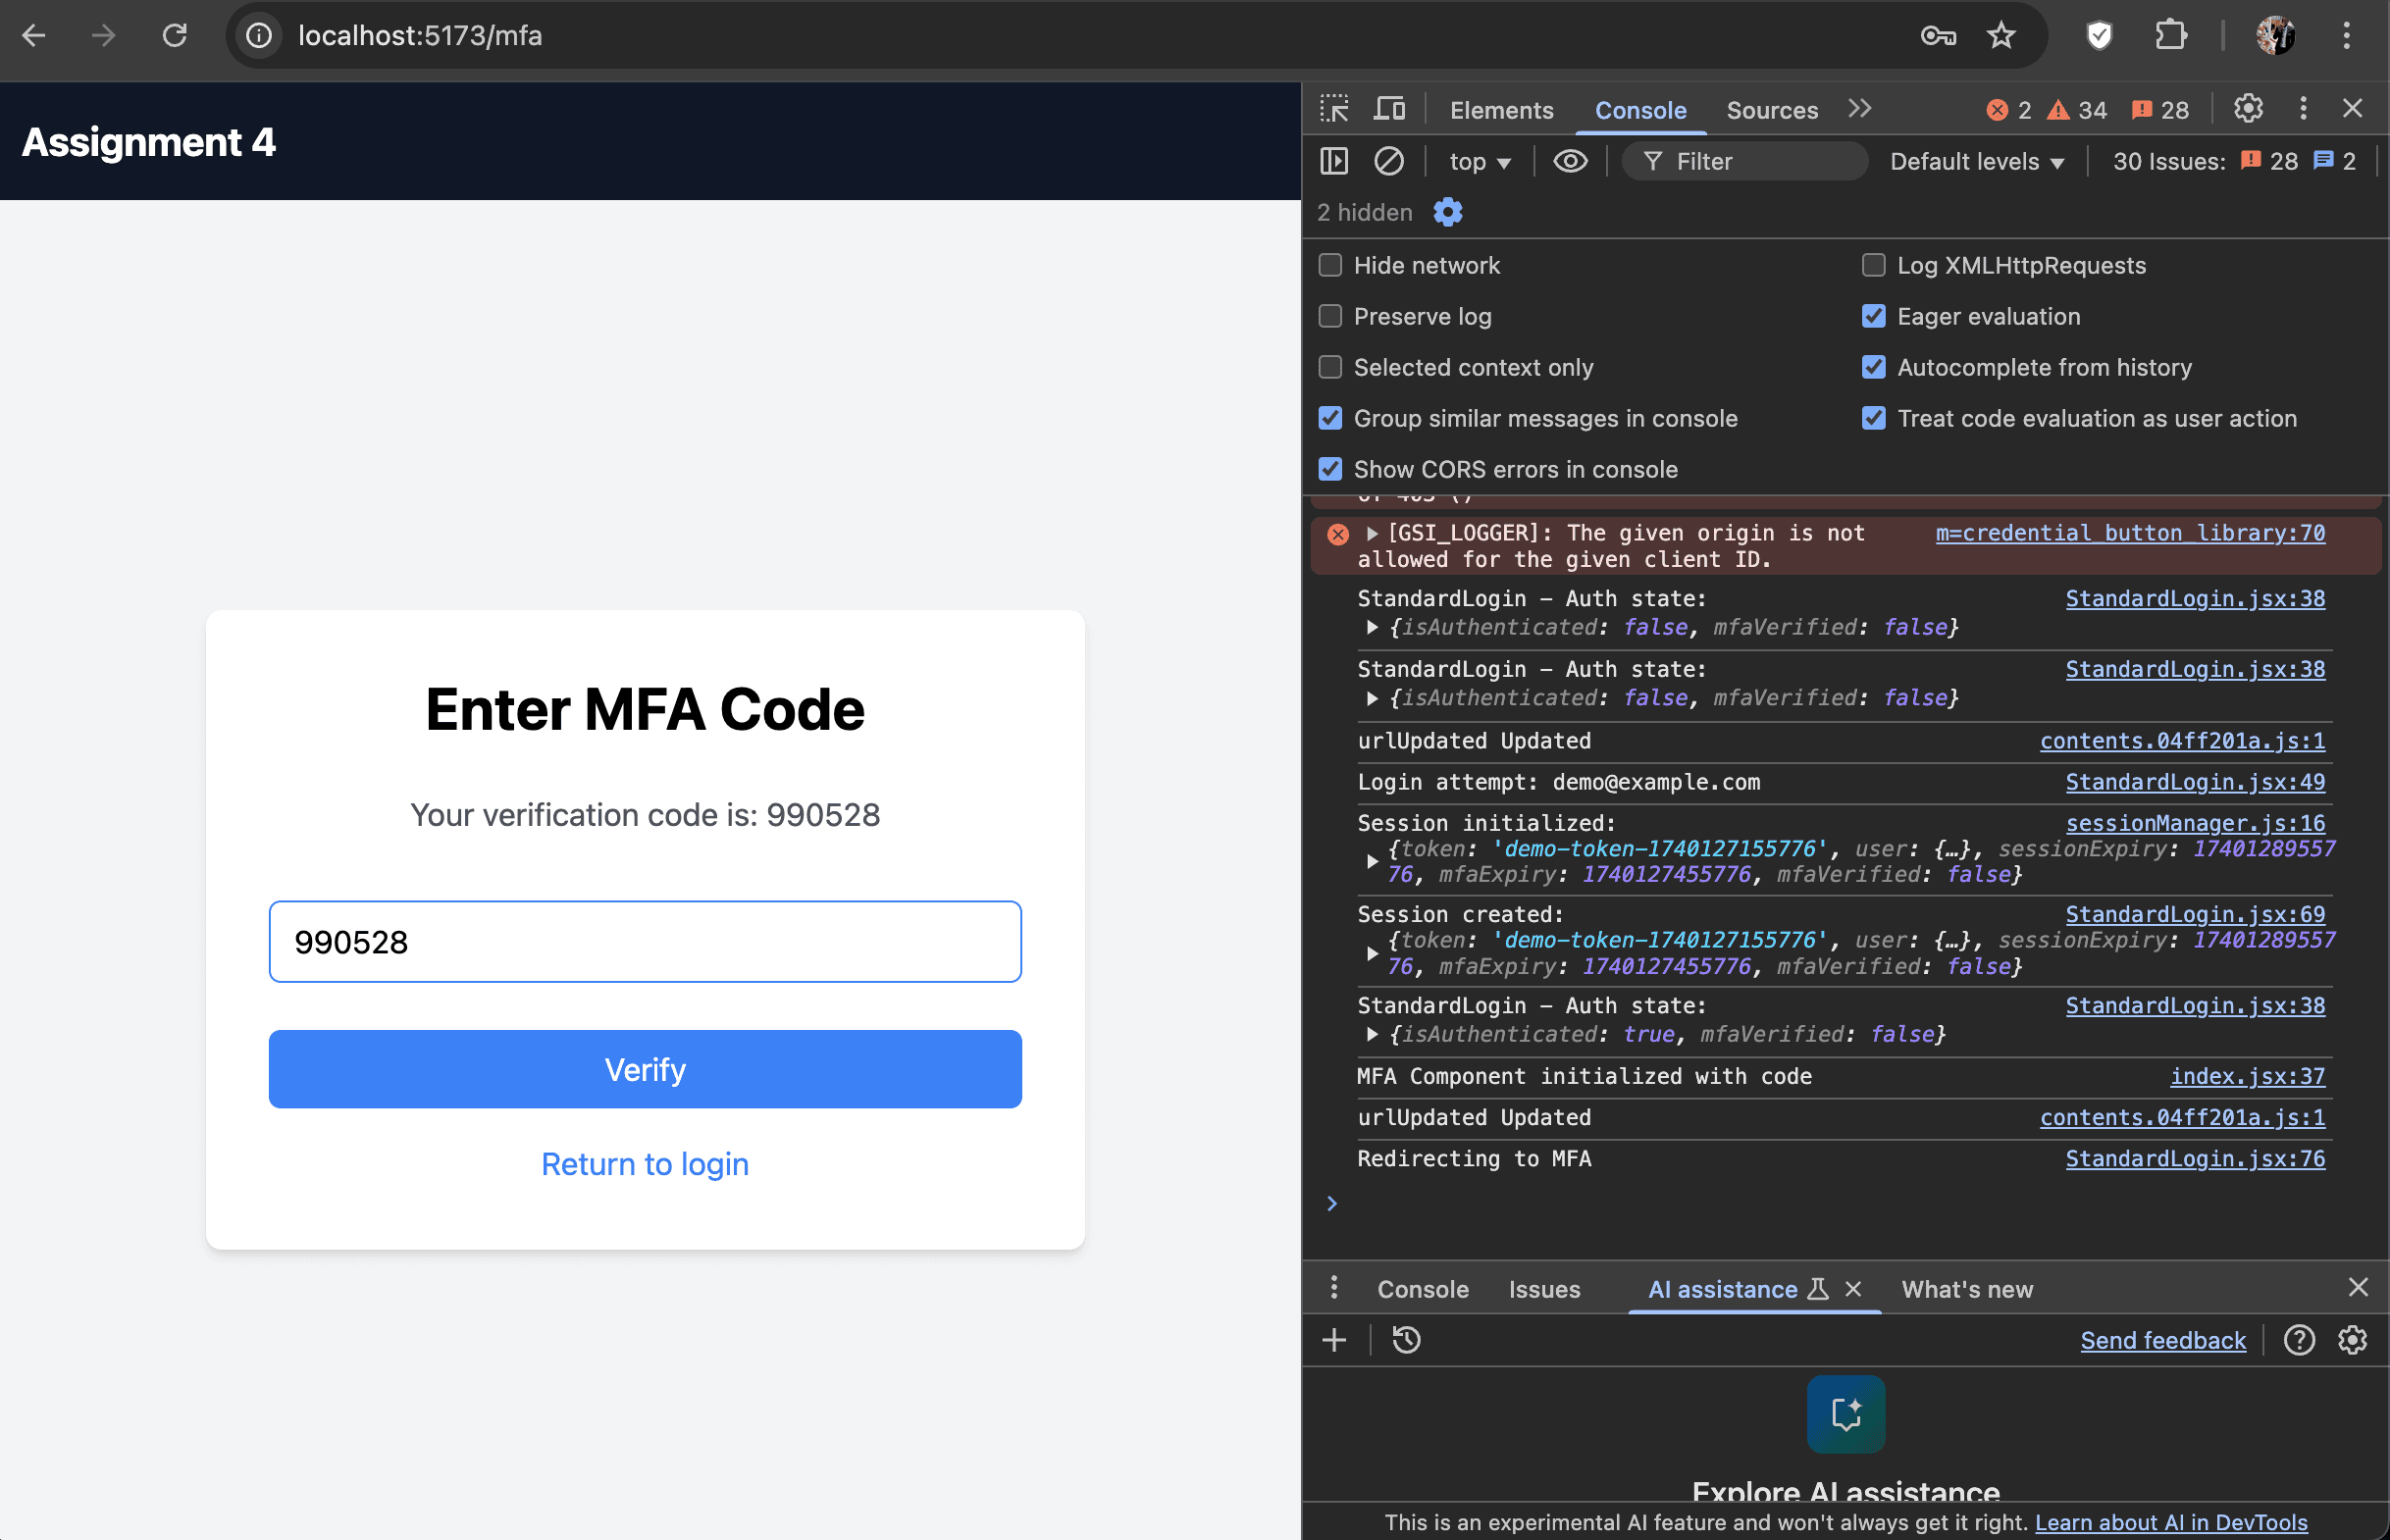2390x1540 pixels.
Task: Open the Chrome profile avatar
Action: point(2275,36)
